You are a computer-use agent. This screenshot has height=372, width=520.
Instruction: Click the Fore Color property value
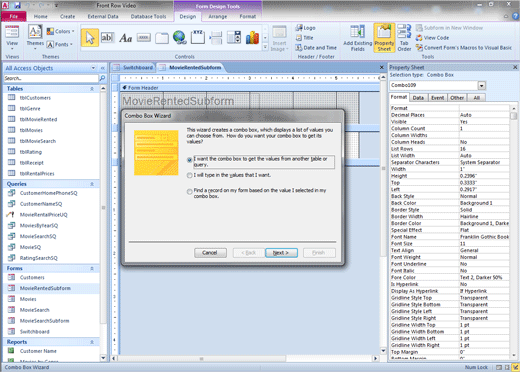484,277
